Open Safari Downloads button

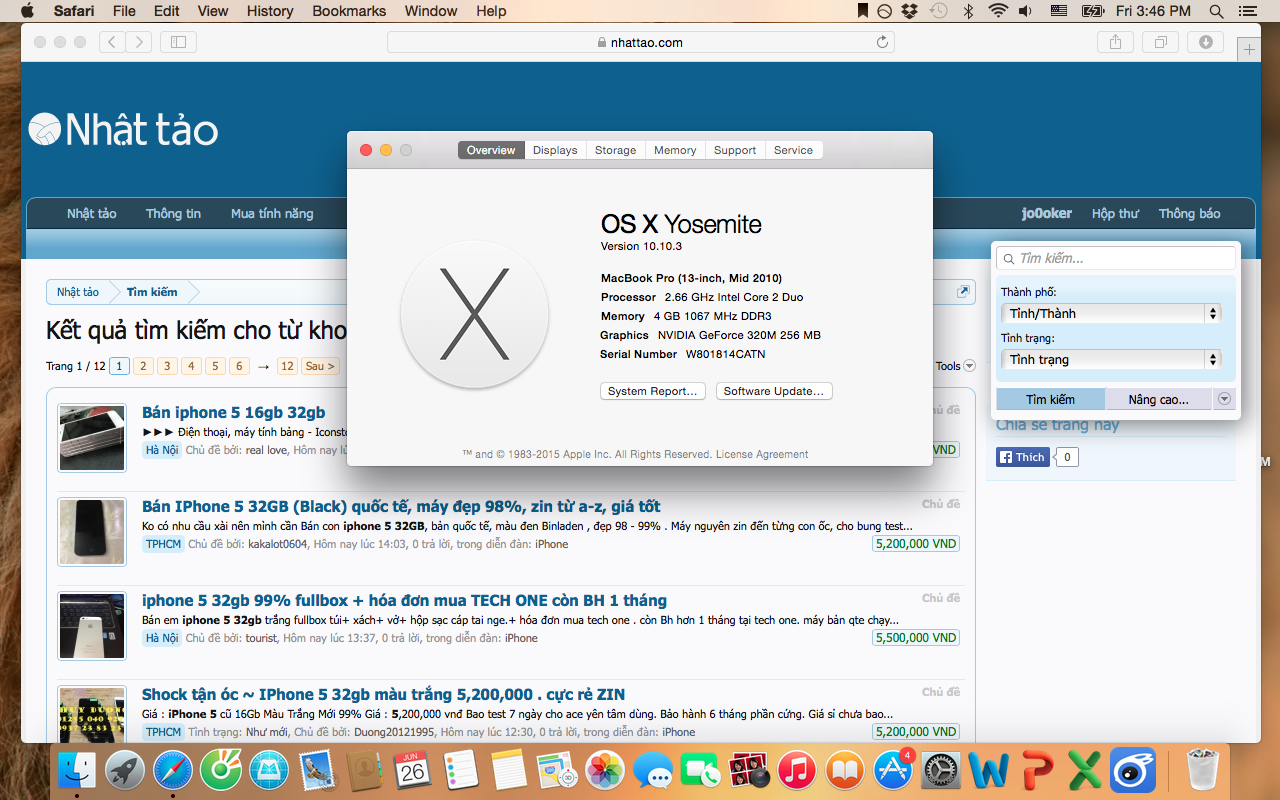point(1205,42)
